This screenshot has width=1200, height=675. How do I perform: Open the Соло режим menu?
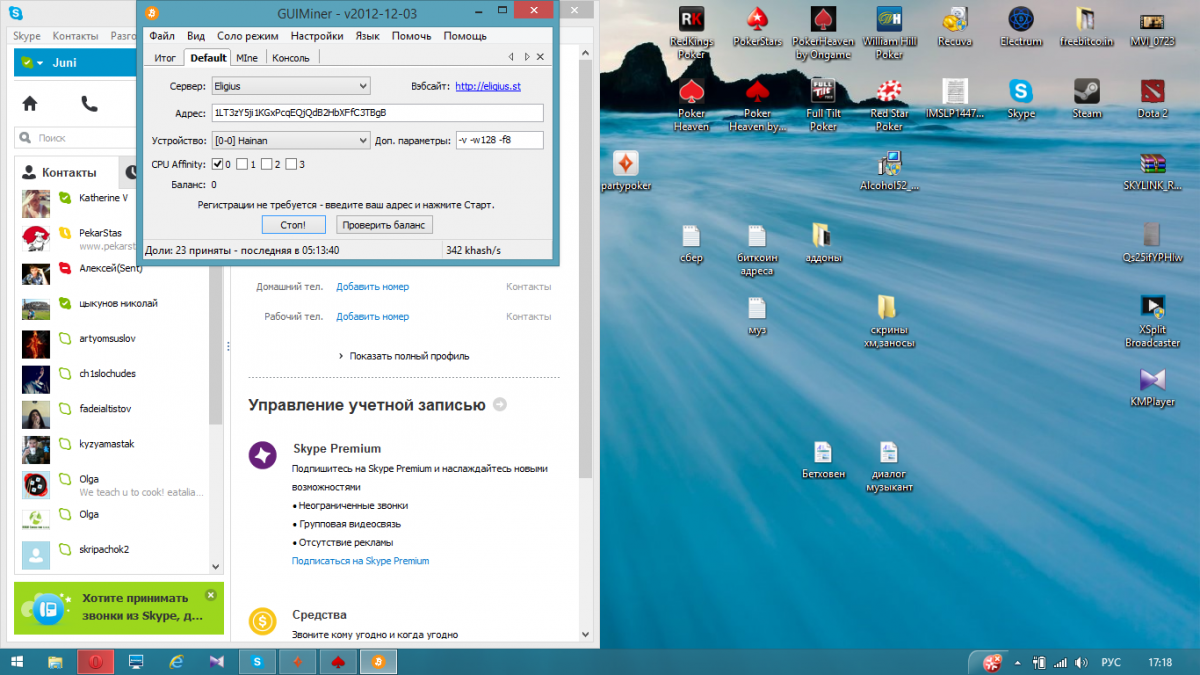click(247, 35)
